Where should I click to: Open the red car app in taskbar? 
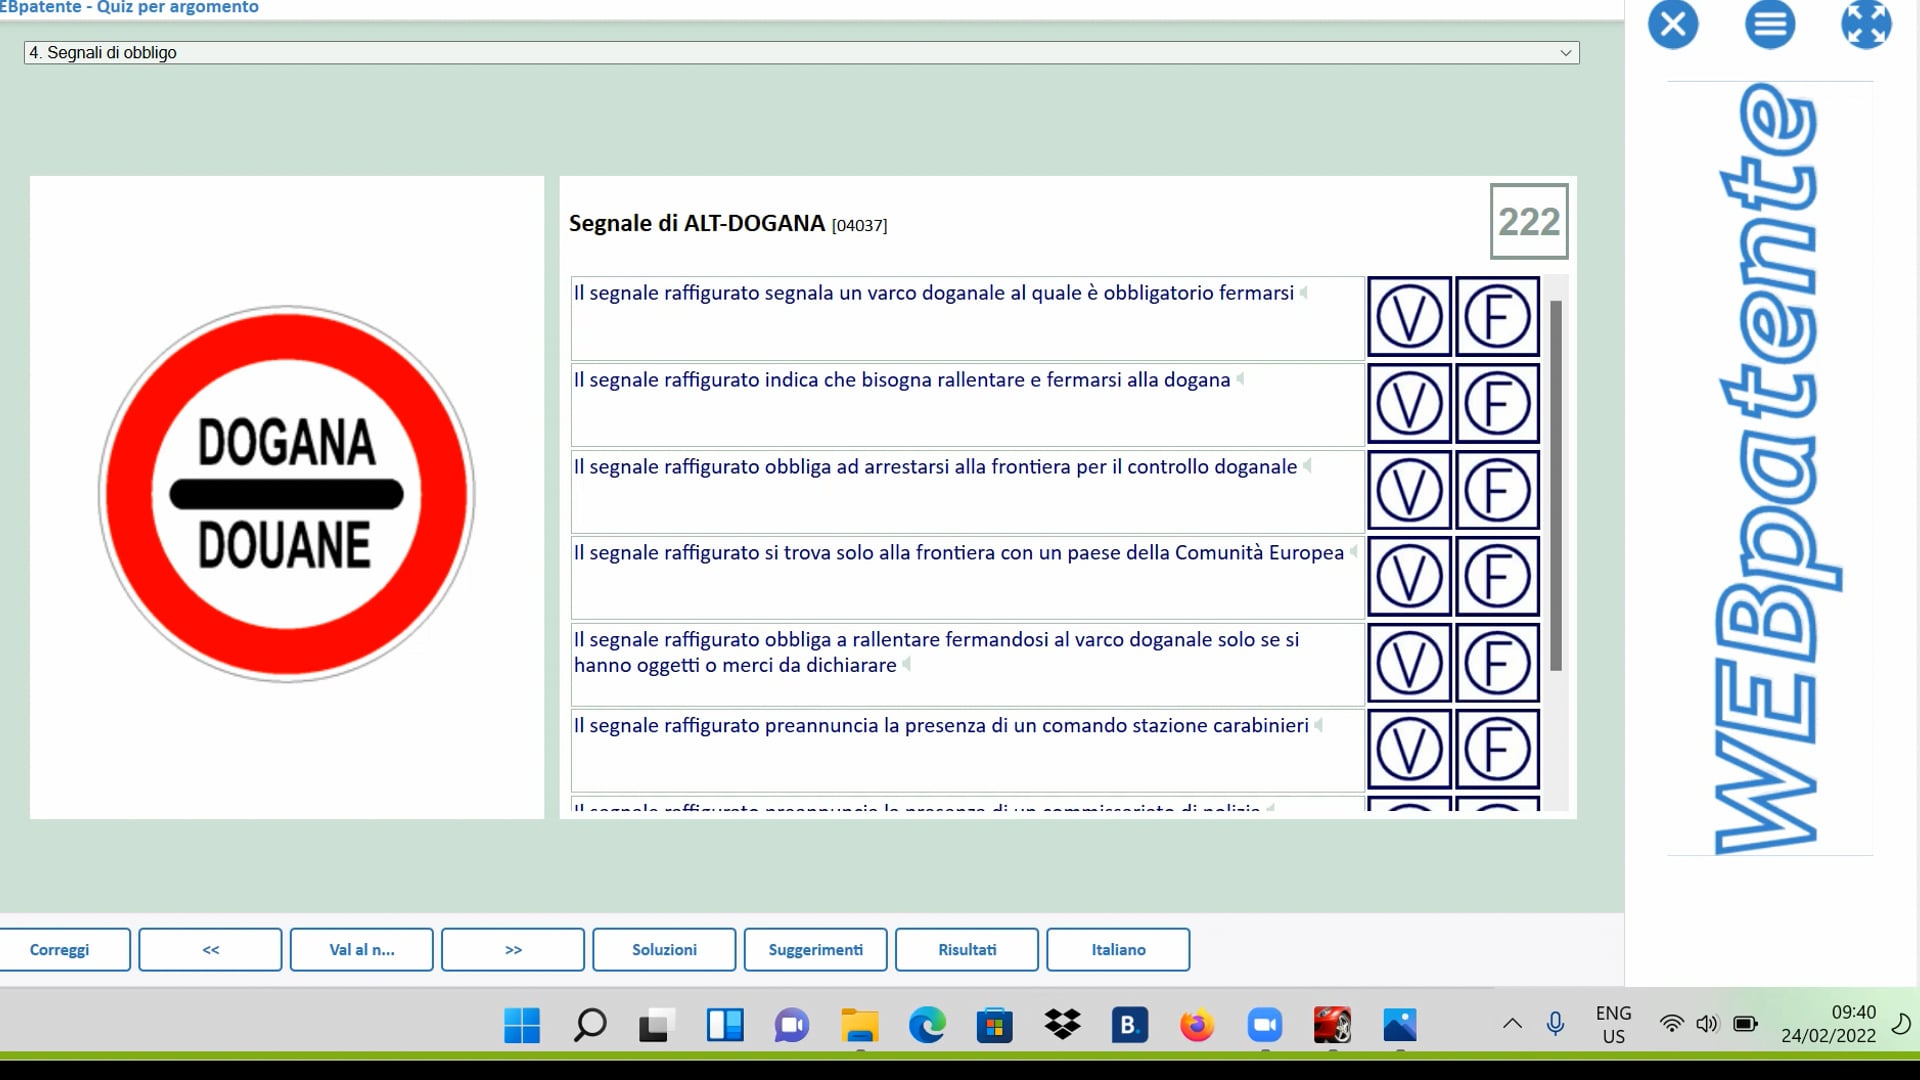[x=1332, y=1025]
